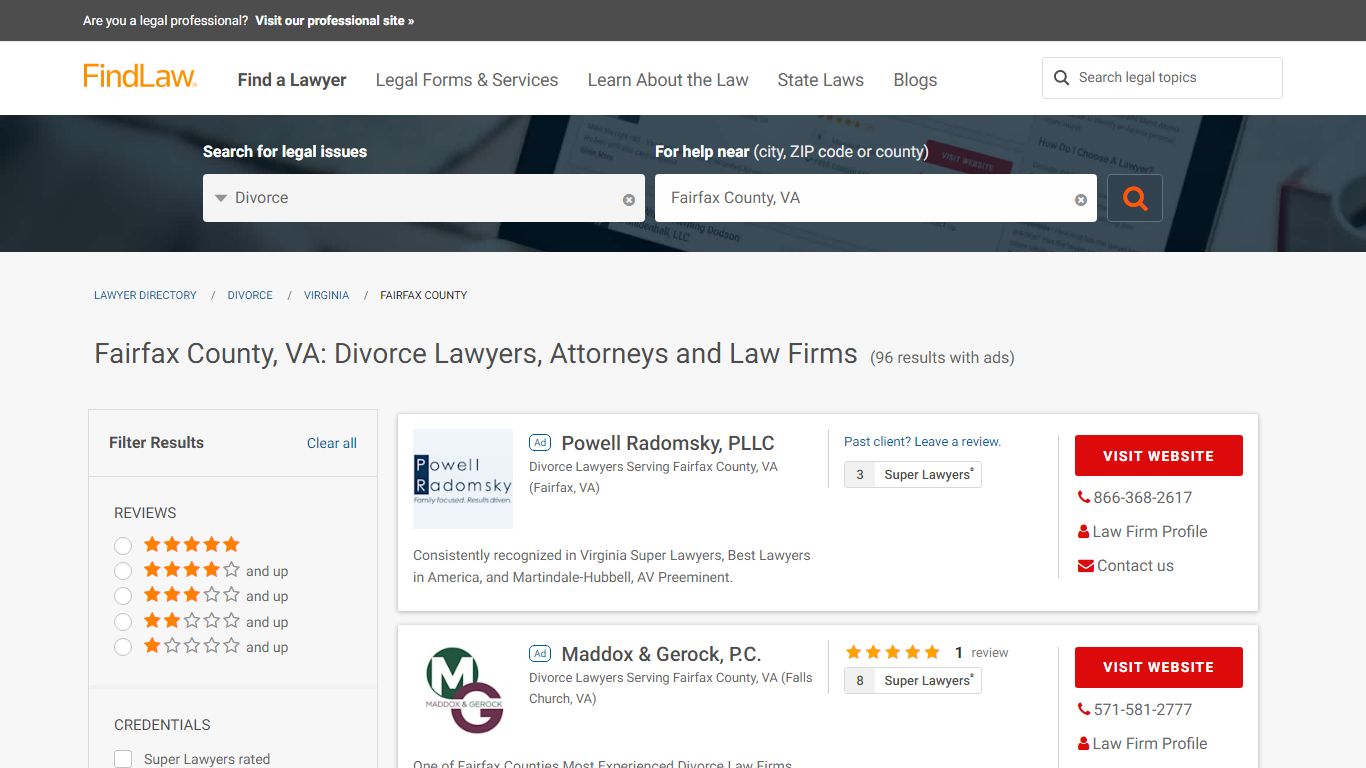Clear the Fairfax County location field
This screenshot has width=1366, height=768.
[x=1081, y=200]
